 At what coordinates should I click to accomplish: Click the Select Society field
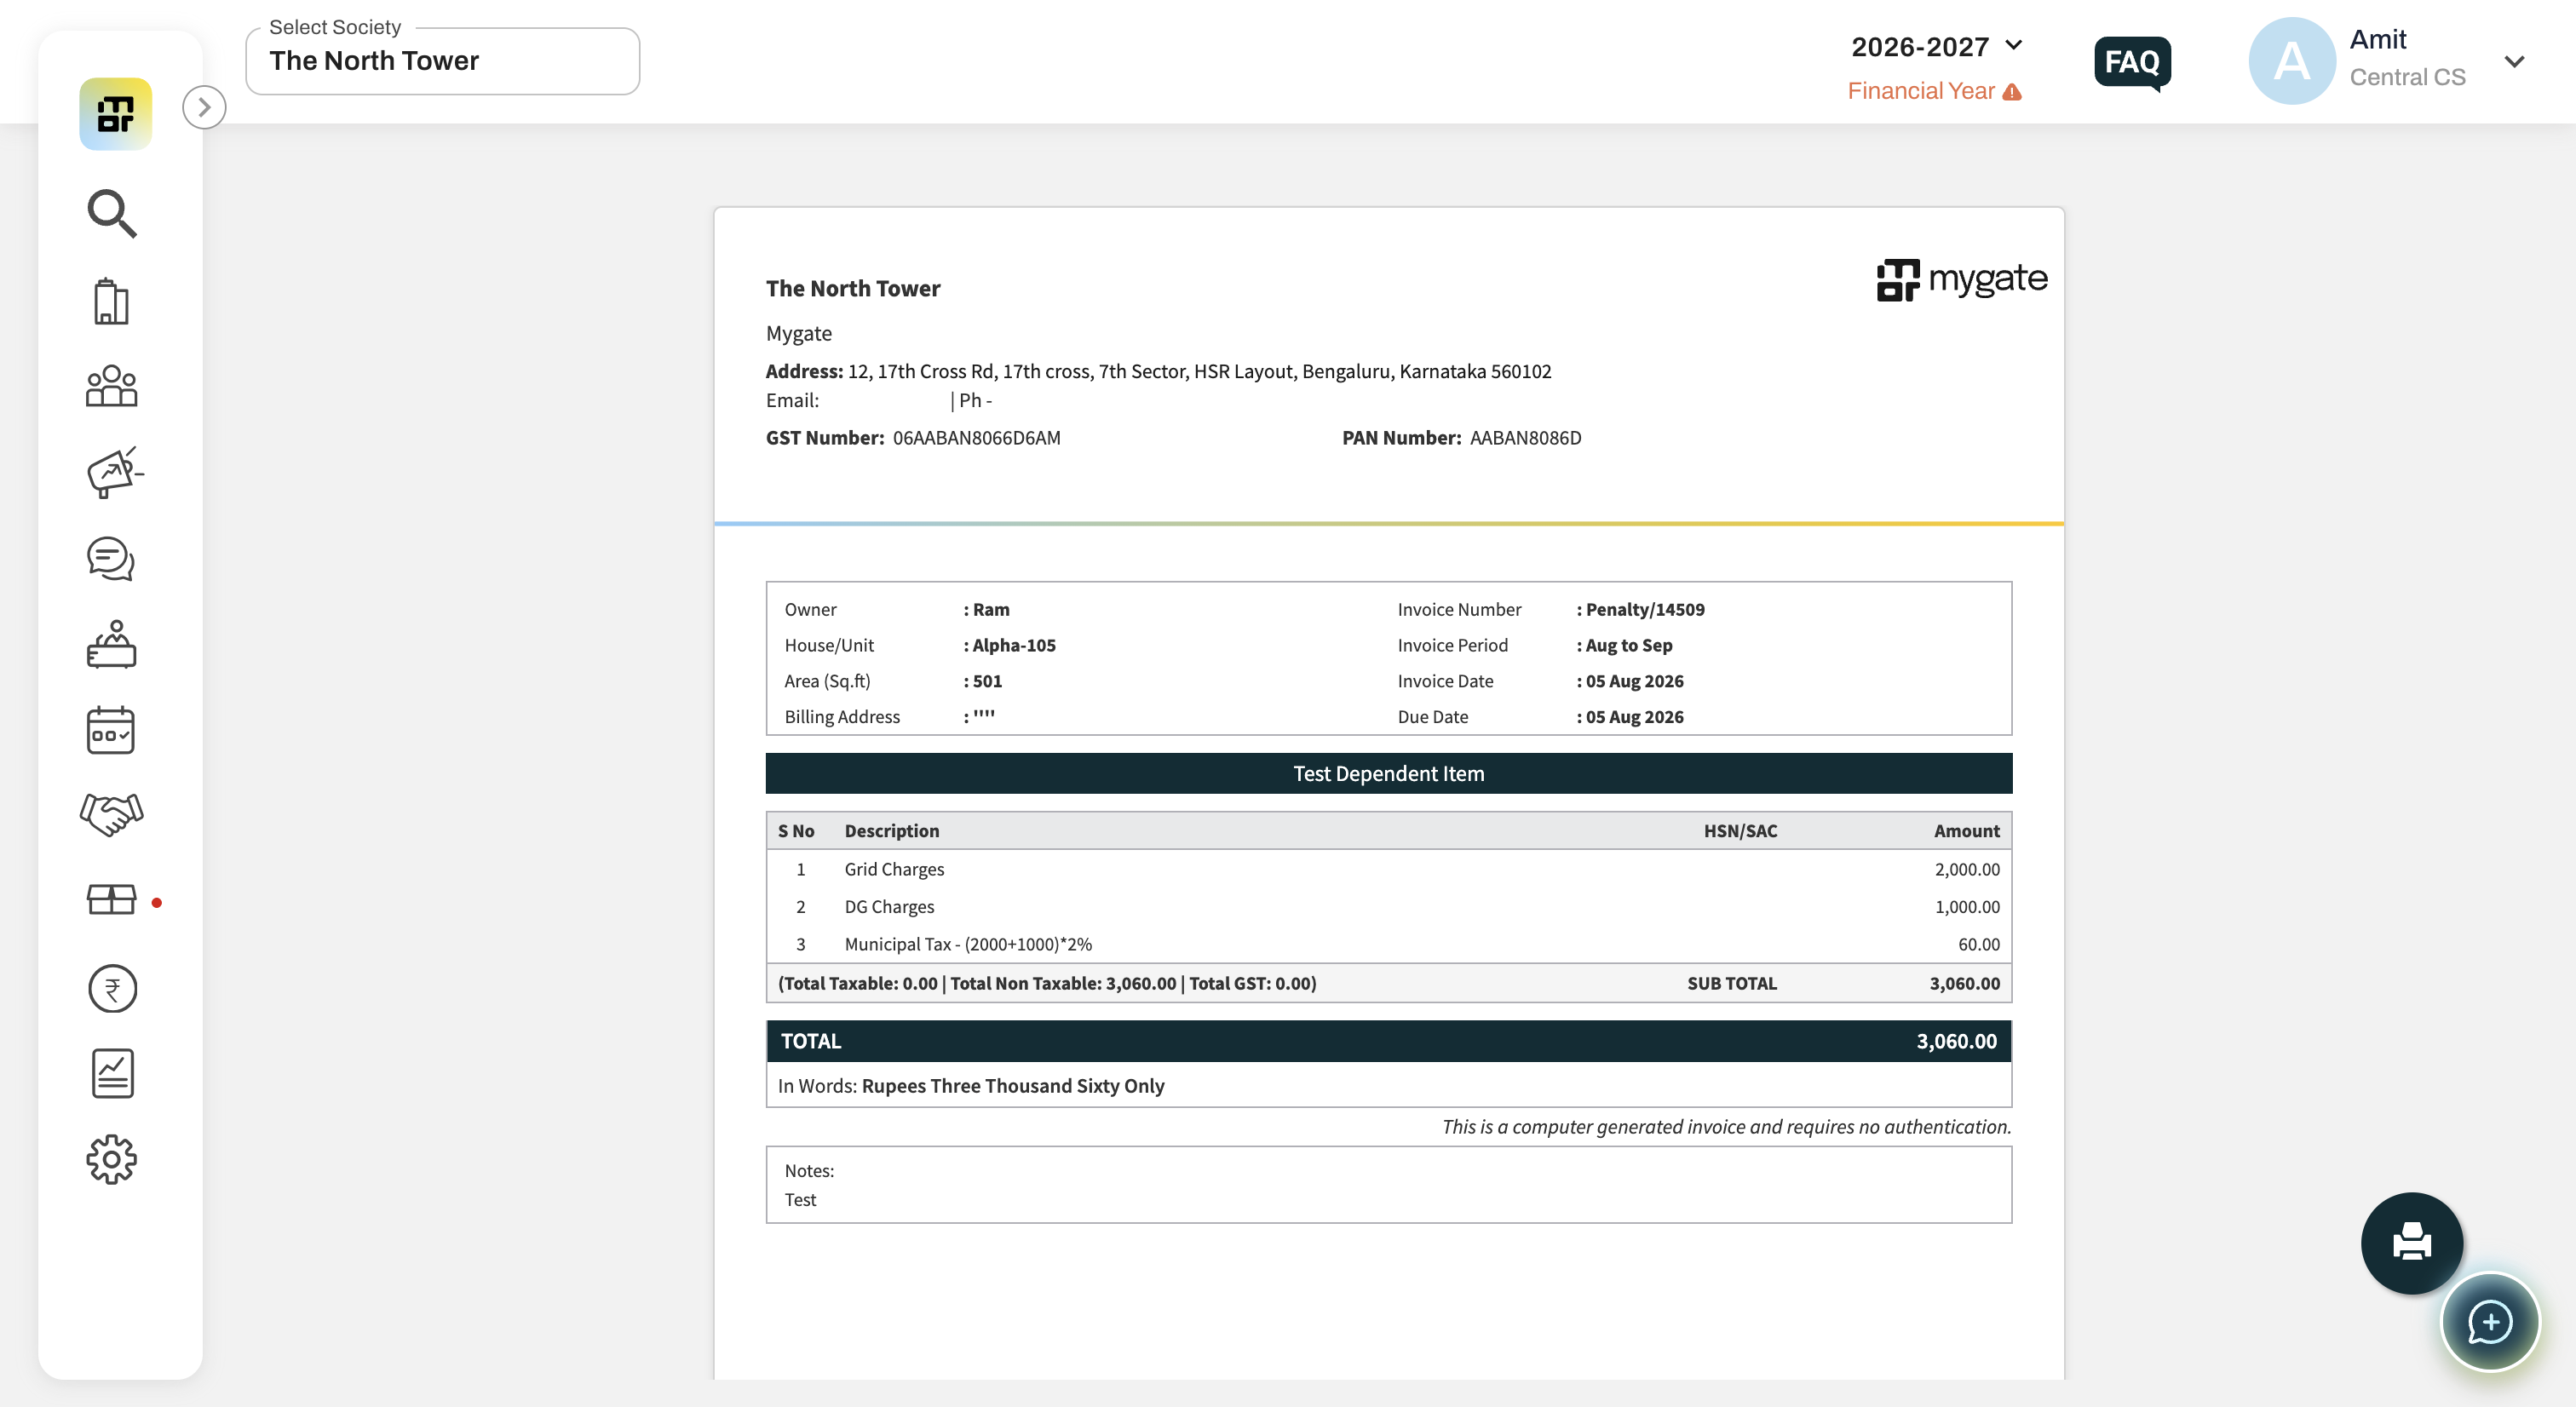click(x=443, y=61)
